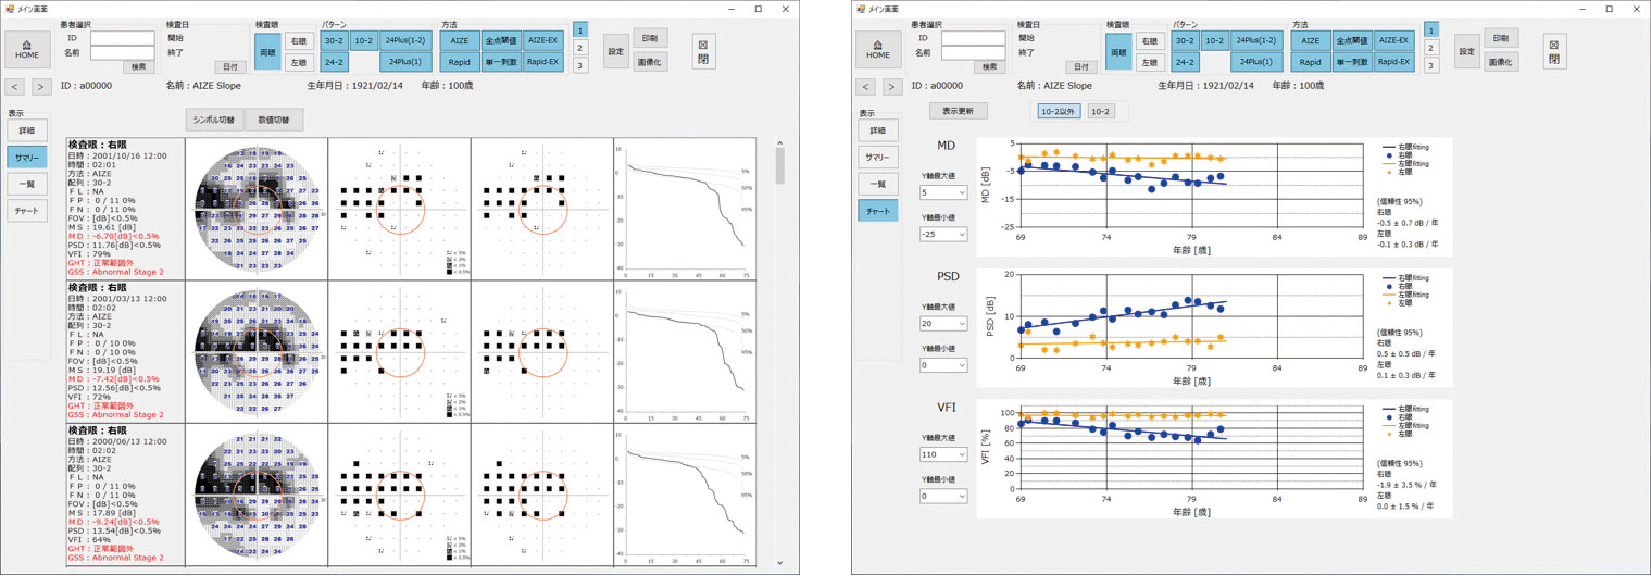Toggle 全点閾値 method in left summary window
Image resolution: width=1651 pixels, height=576 pixels.
(501, 41)
